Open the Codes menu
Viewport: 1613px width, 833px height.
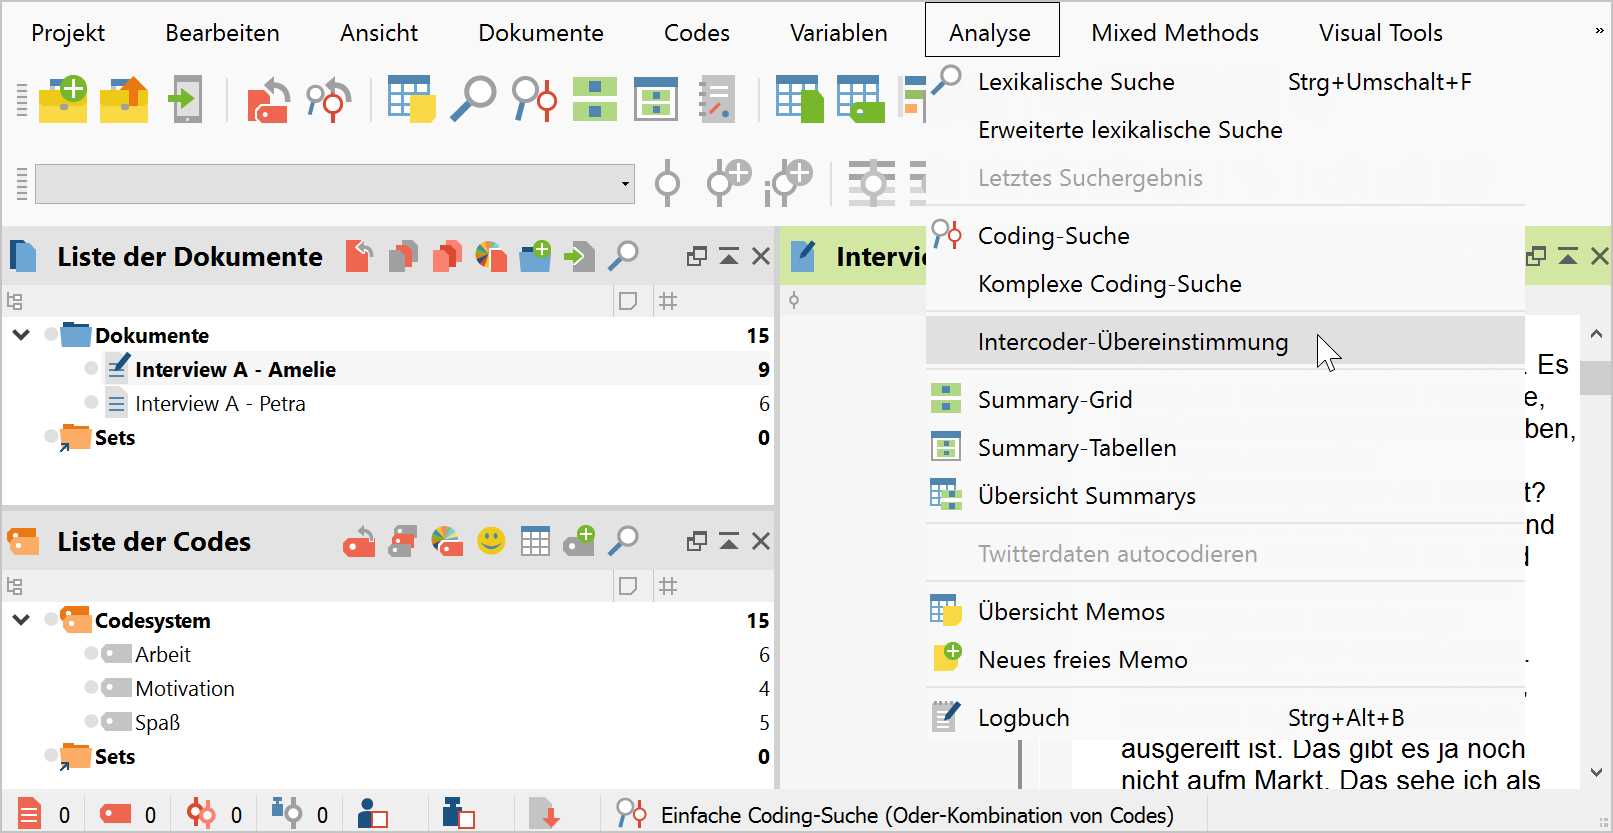click(697, 33)
